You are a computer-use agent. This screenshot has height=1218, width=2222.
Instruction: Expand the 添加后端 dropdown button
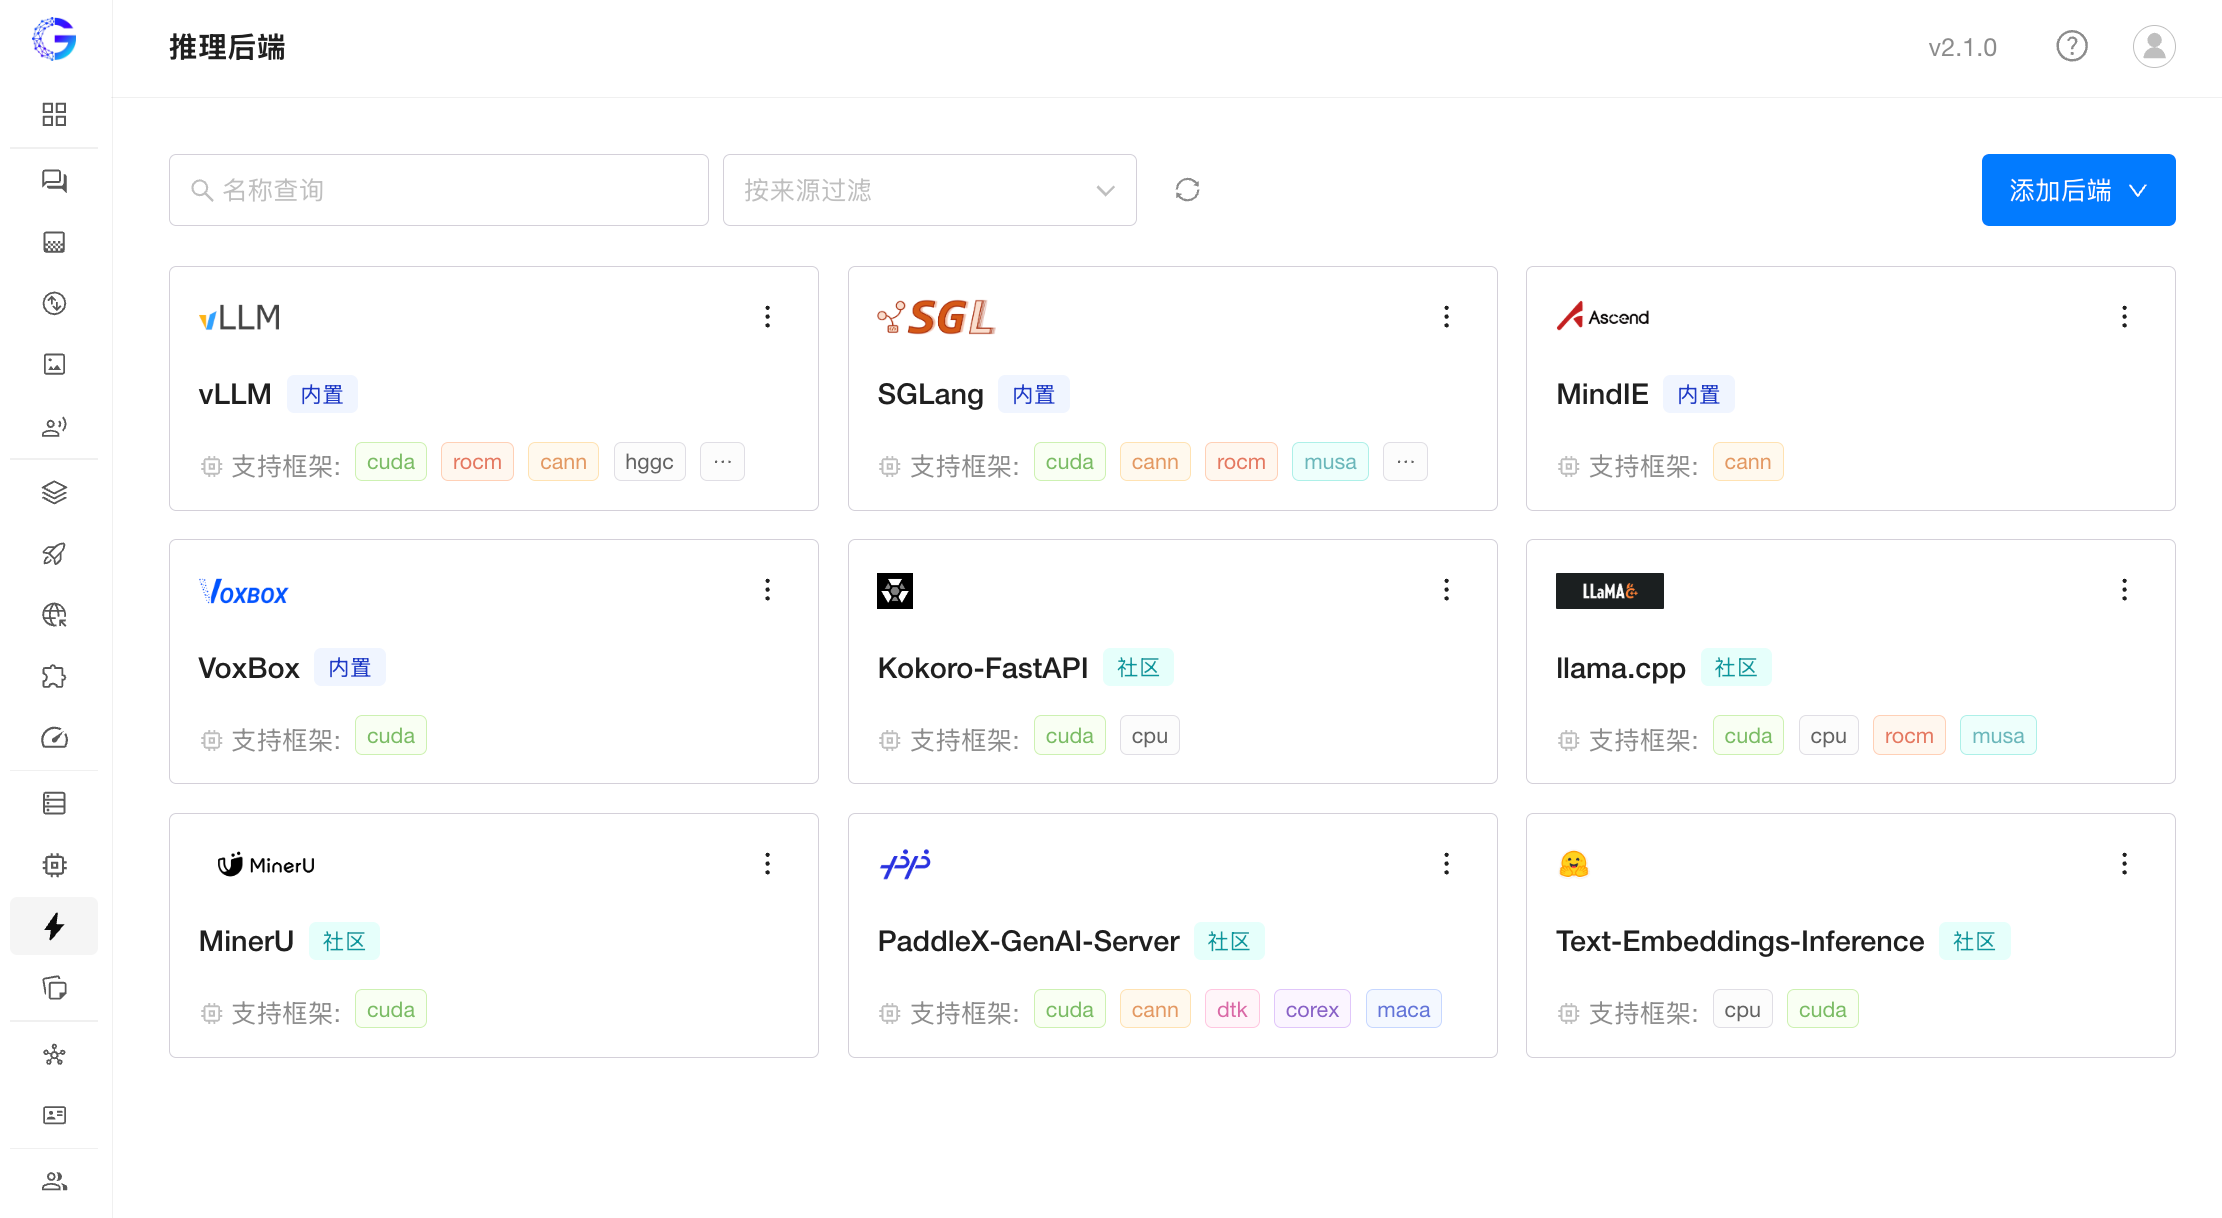coord(2078,190)
